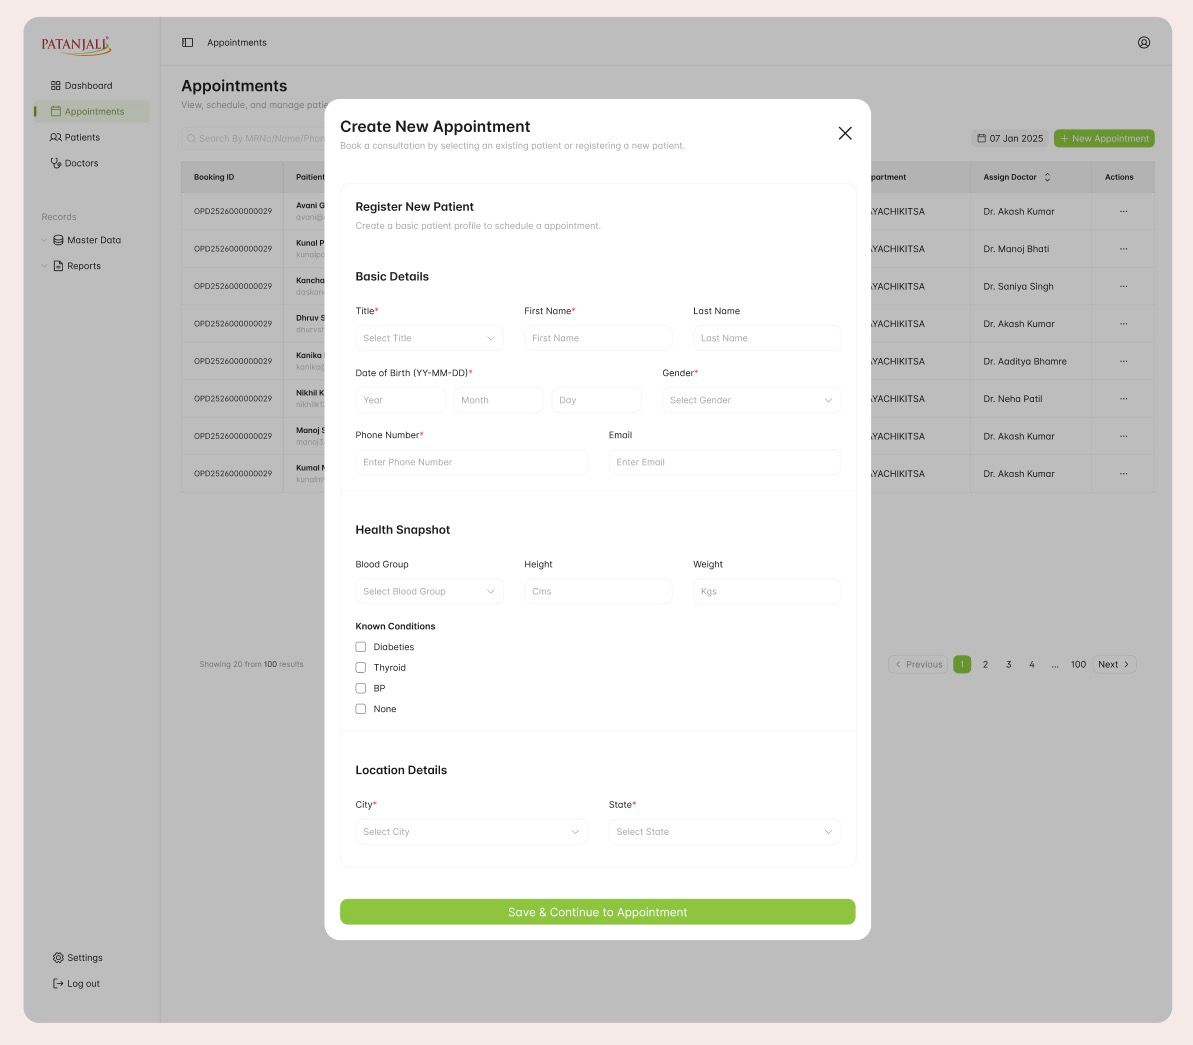Check the None condition checkbox
Image resolution: width=1193 pixels, height=1045 pixels.
361,709
